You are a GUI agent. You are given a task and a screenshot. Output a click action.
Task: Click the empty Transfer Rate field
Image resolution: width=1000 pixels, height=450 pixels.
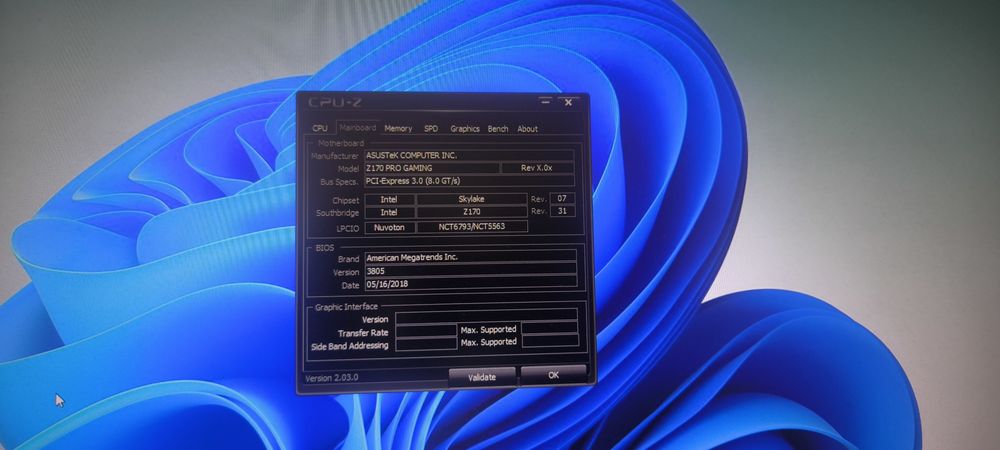(x=426, y=331)
